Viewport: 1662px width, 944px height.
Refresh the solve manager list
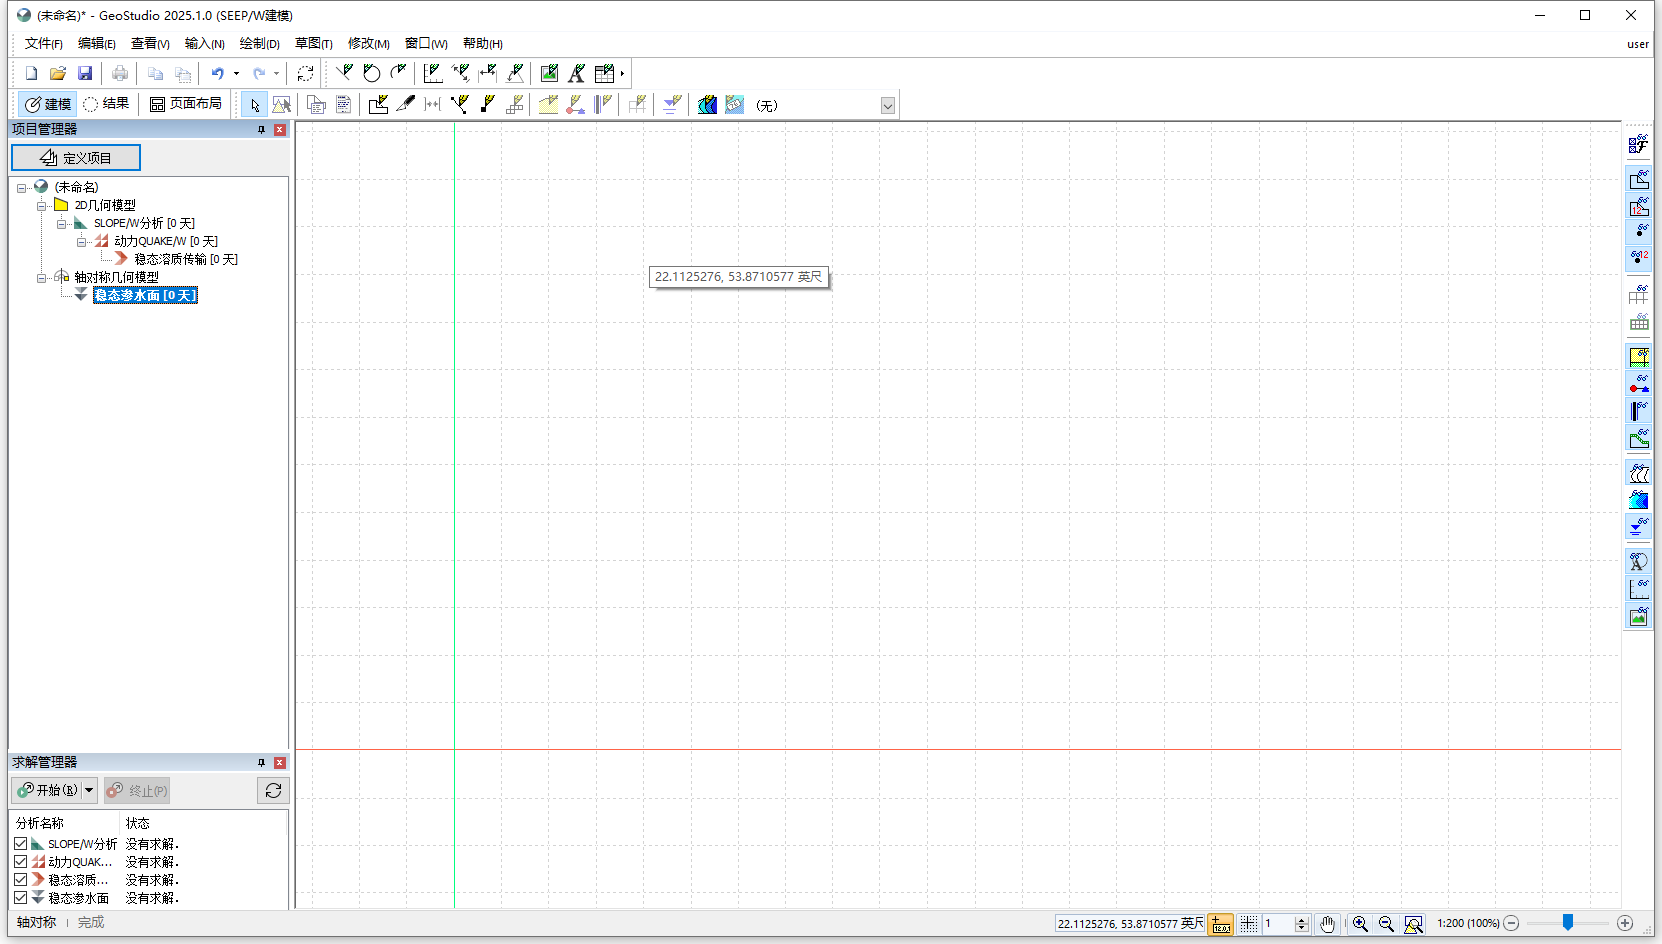pyautogui.click(x=273, y=791)
